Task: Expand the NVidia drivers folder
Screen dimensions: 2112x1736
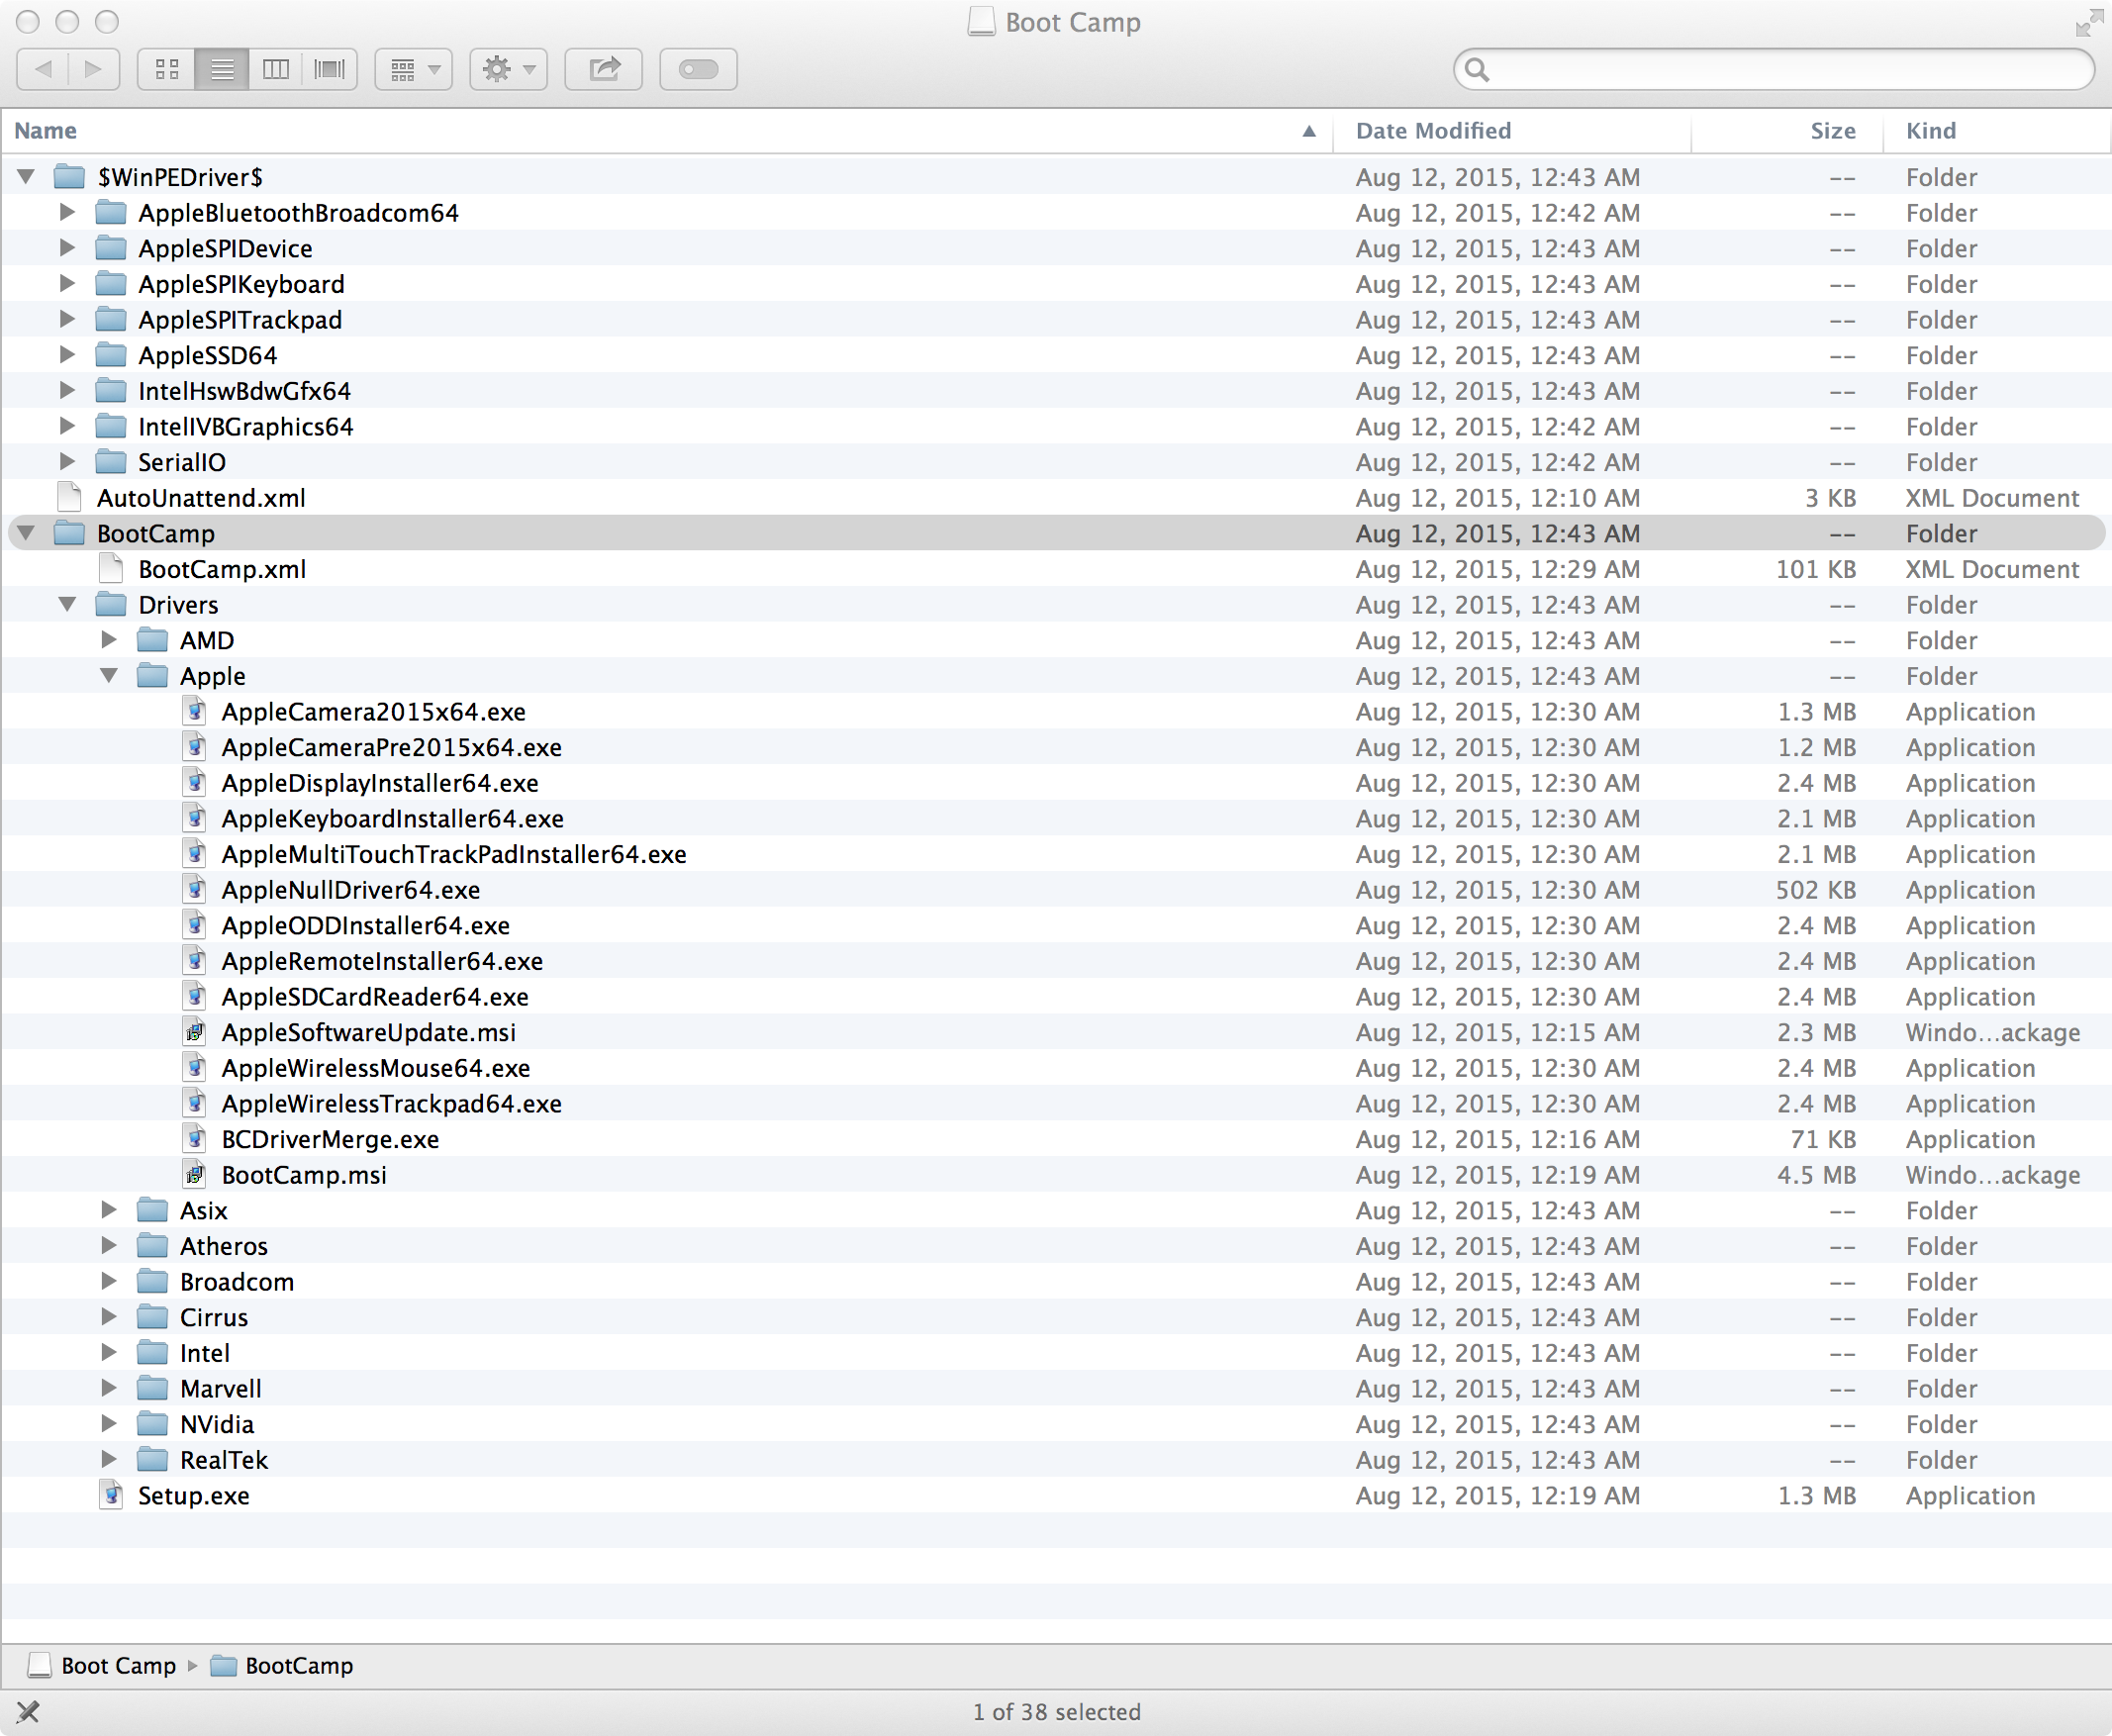Action: coord(109,1423)
